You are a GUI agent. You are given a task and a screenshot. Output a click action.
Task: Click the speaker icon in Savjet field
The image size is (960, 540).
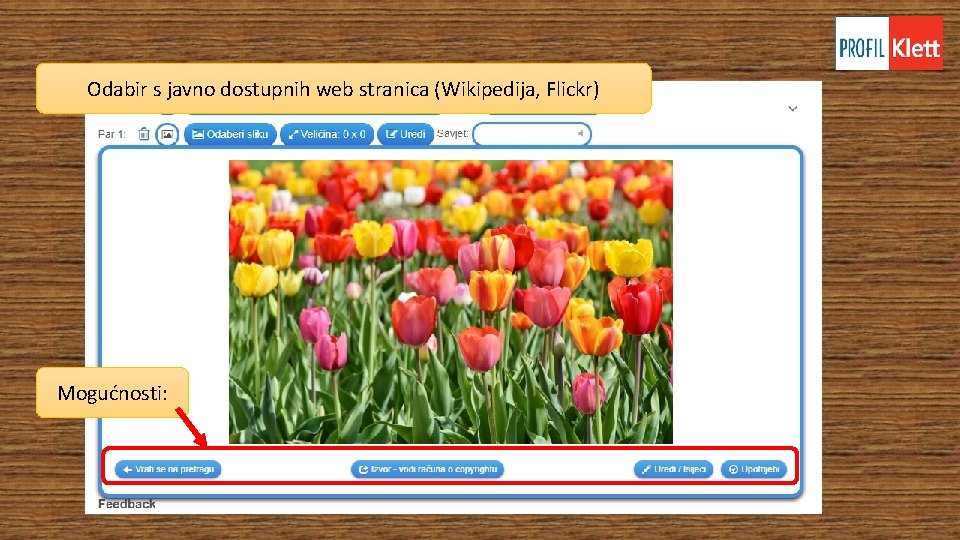pyautogui.click(x=580, y=133)
